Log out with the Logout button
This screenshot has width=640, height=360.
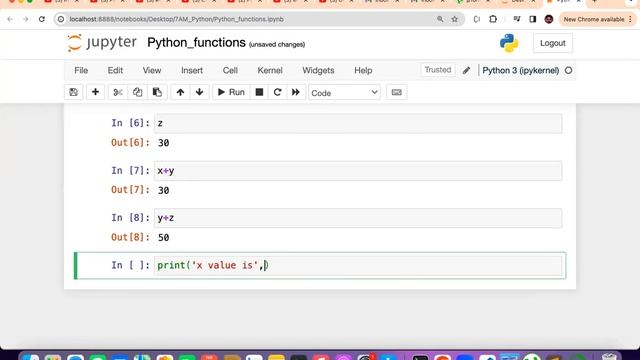(553, 43)
